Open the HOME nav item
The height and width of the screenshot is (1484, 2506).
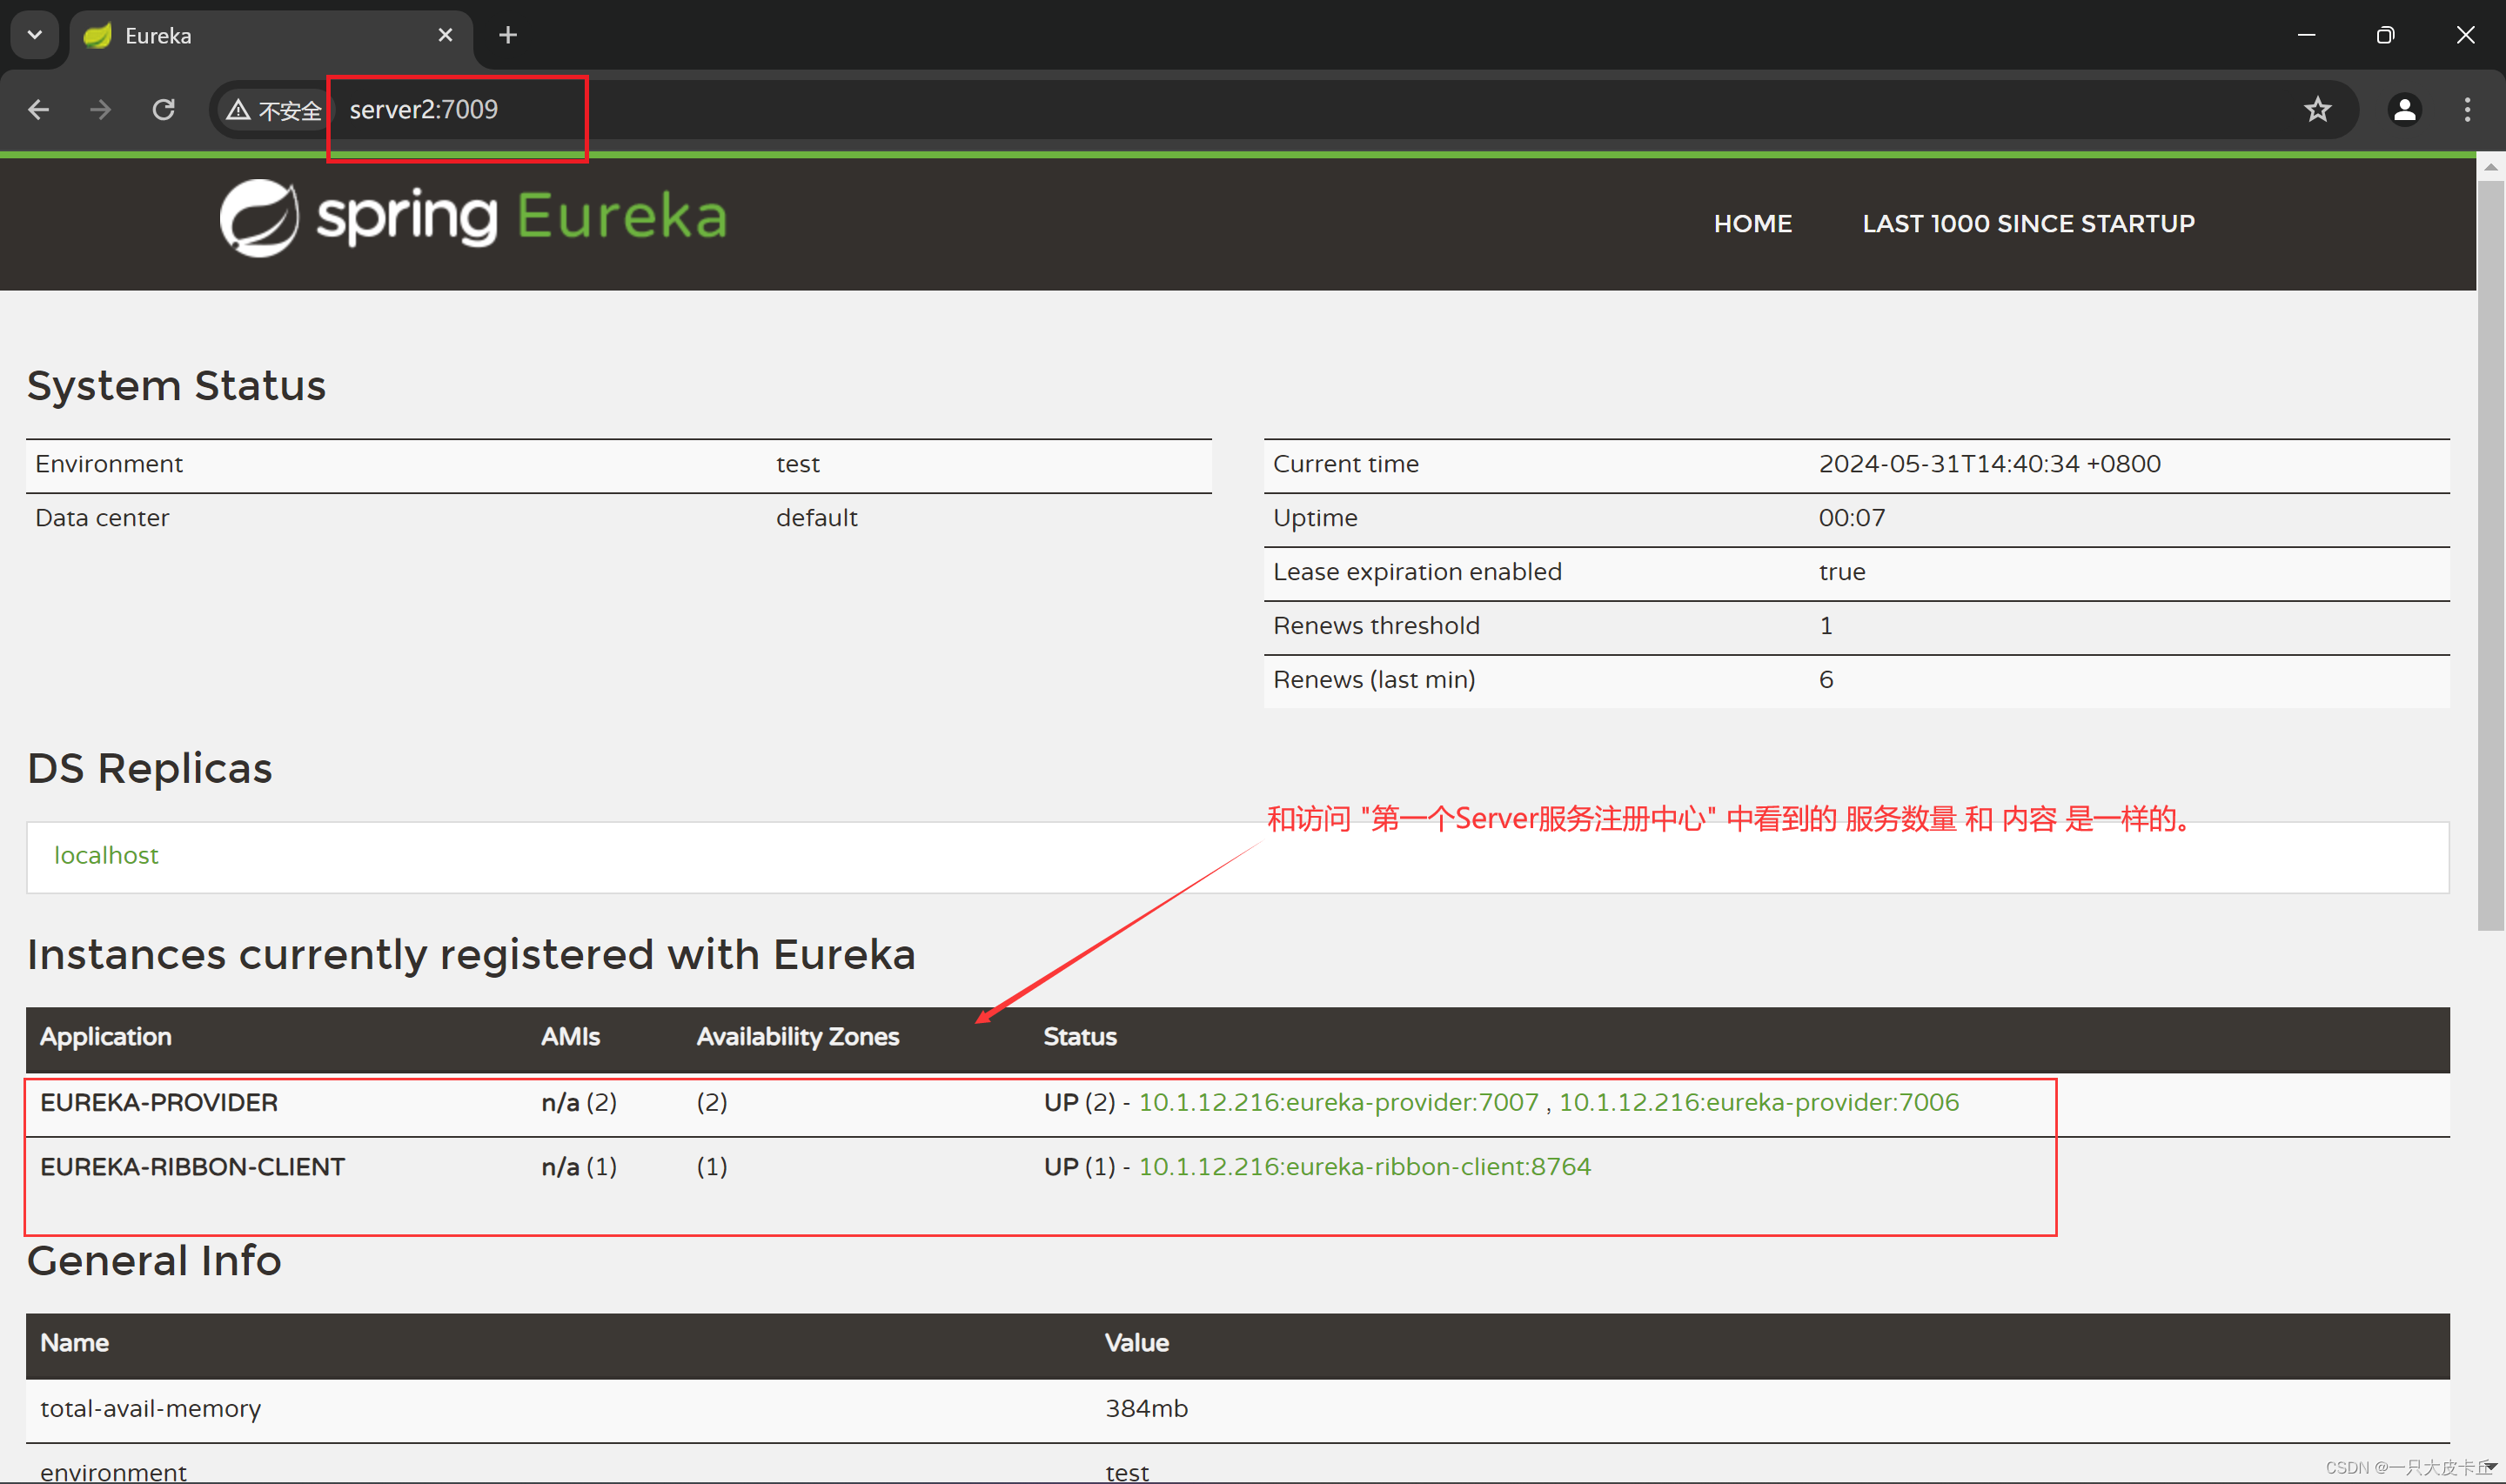coord(1752,223)
